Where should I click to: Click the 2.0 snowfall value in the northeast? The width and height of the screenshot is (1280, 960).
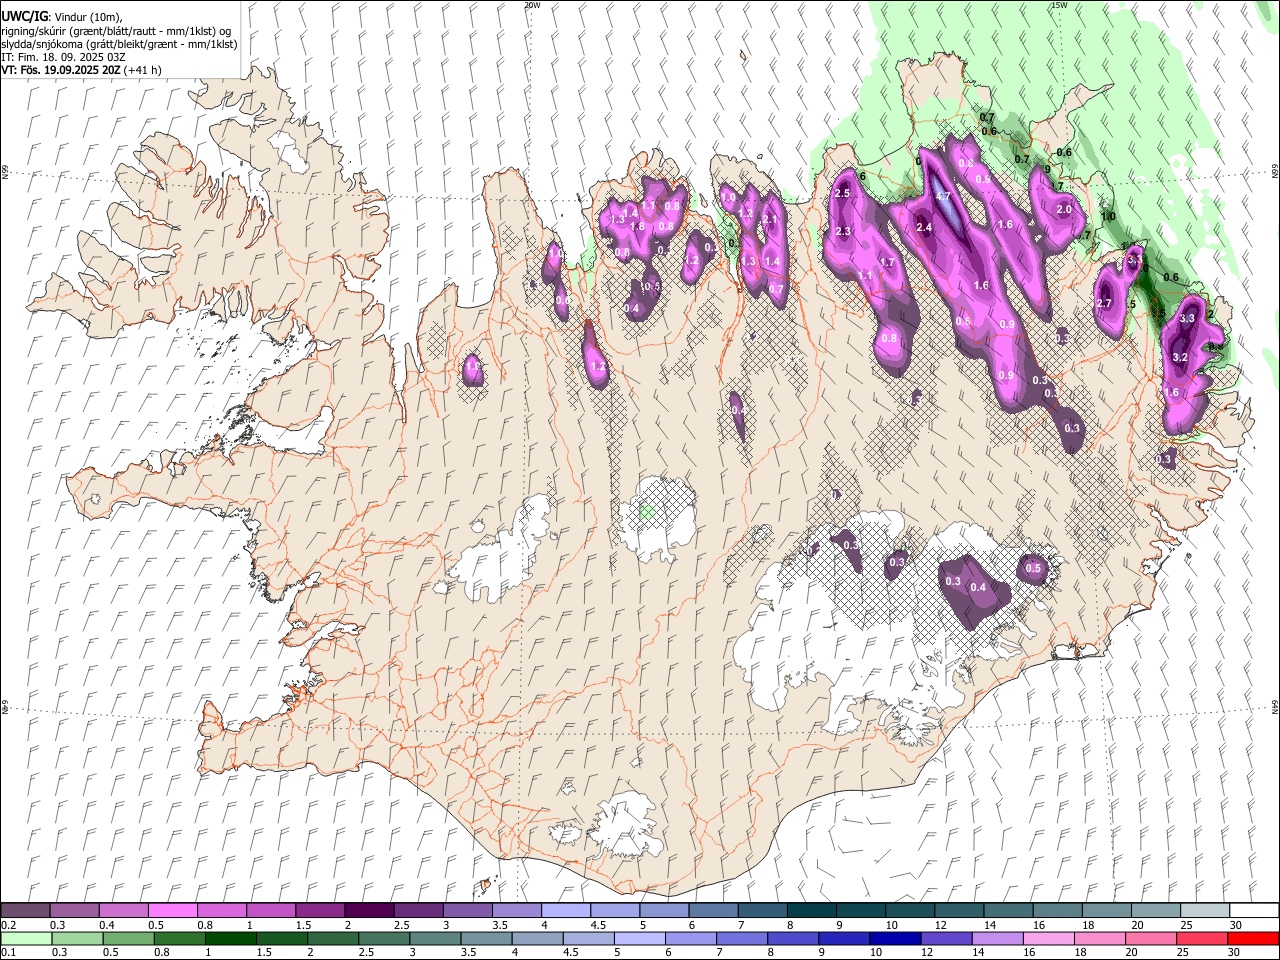click(1064, 210)
